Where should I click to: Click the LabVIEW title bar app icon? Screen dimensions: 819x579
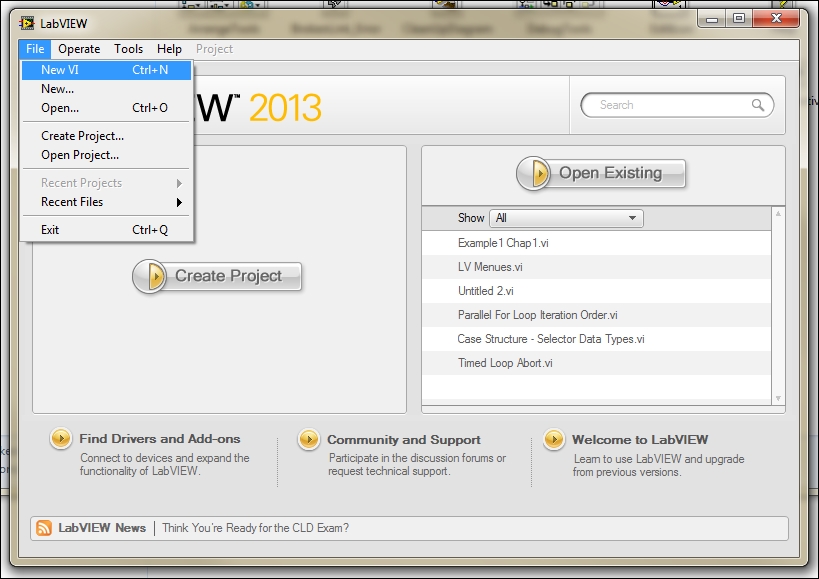point(27,23)
